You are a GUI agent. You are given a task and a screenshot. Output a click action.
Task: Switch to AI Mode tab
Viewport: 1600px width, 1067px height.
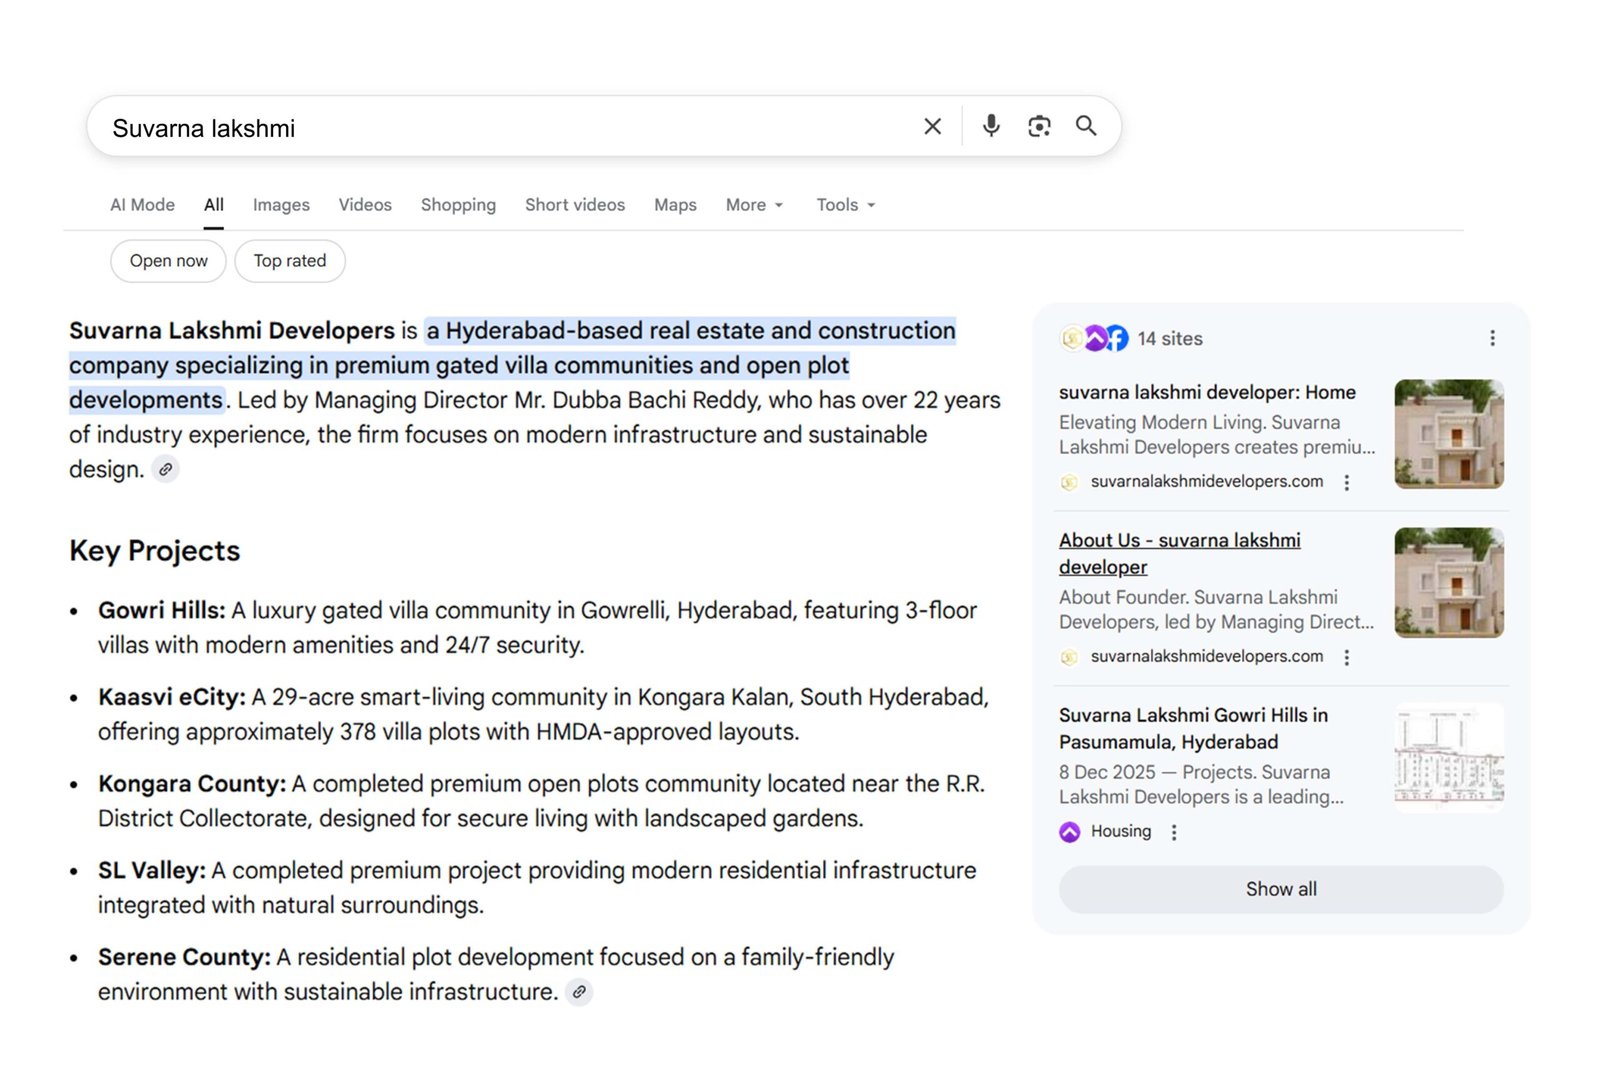pyautogui.click(x=142, y=205)
